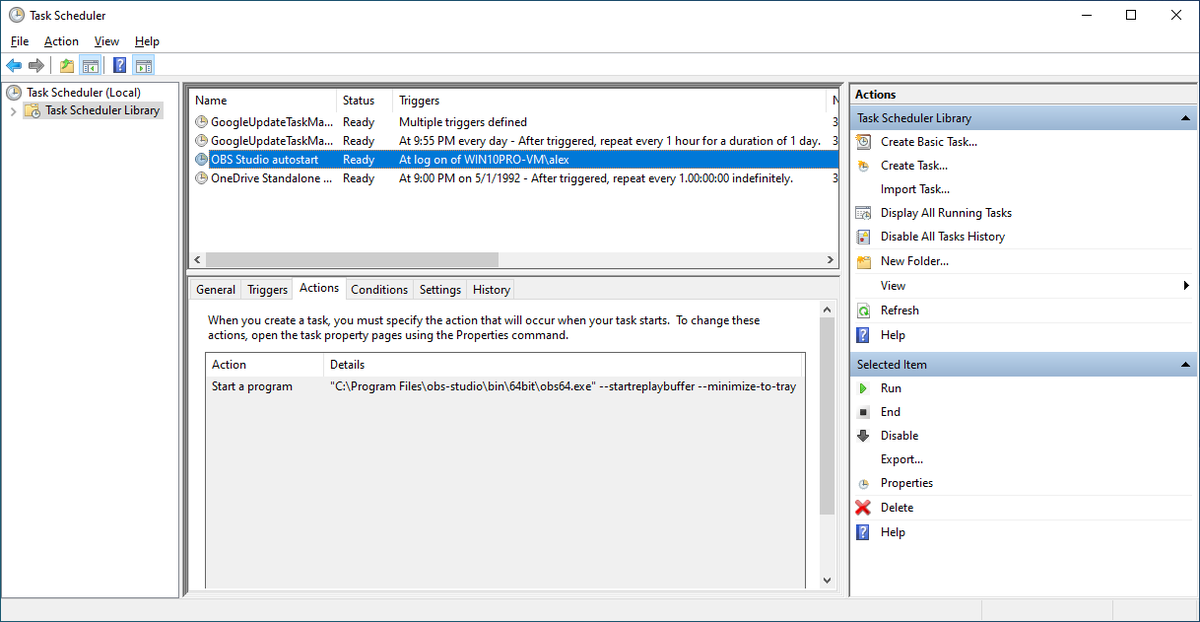The image size is (1200, 622).
Task: Click Import Task... in the Actions pane
Action: (915, 189)
